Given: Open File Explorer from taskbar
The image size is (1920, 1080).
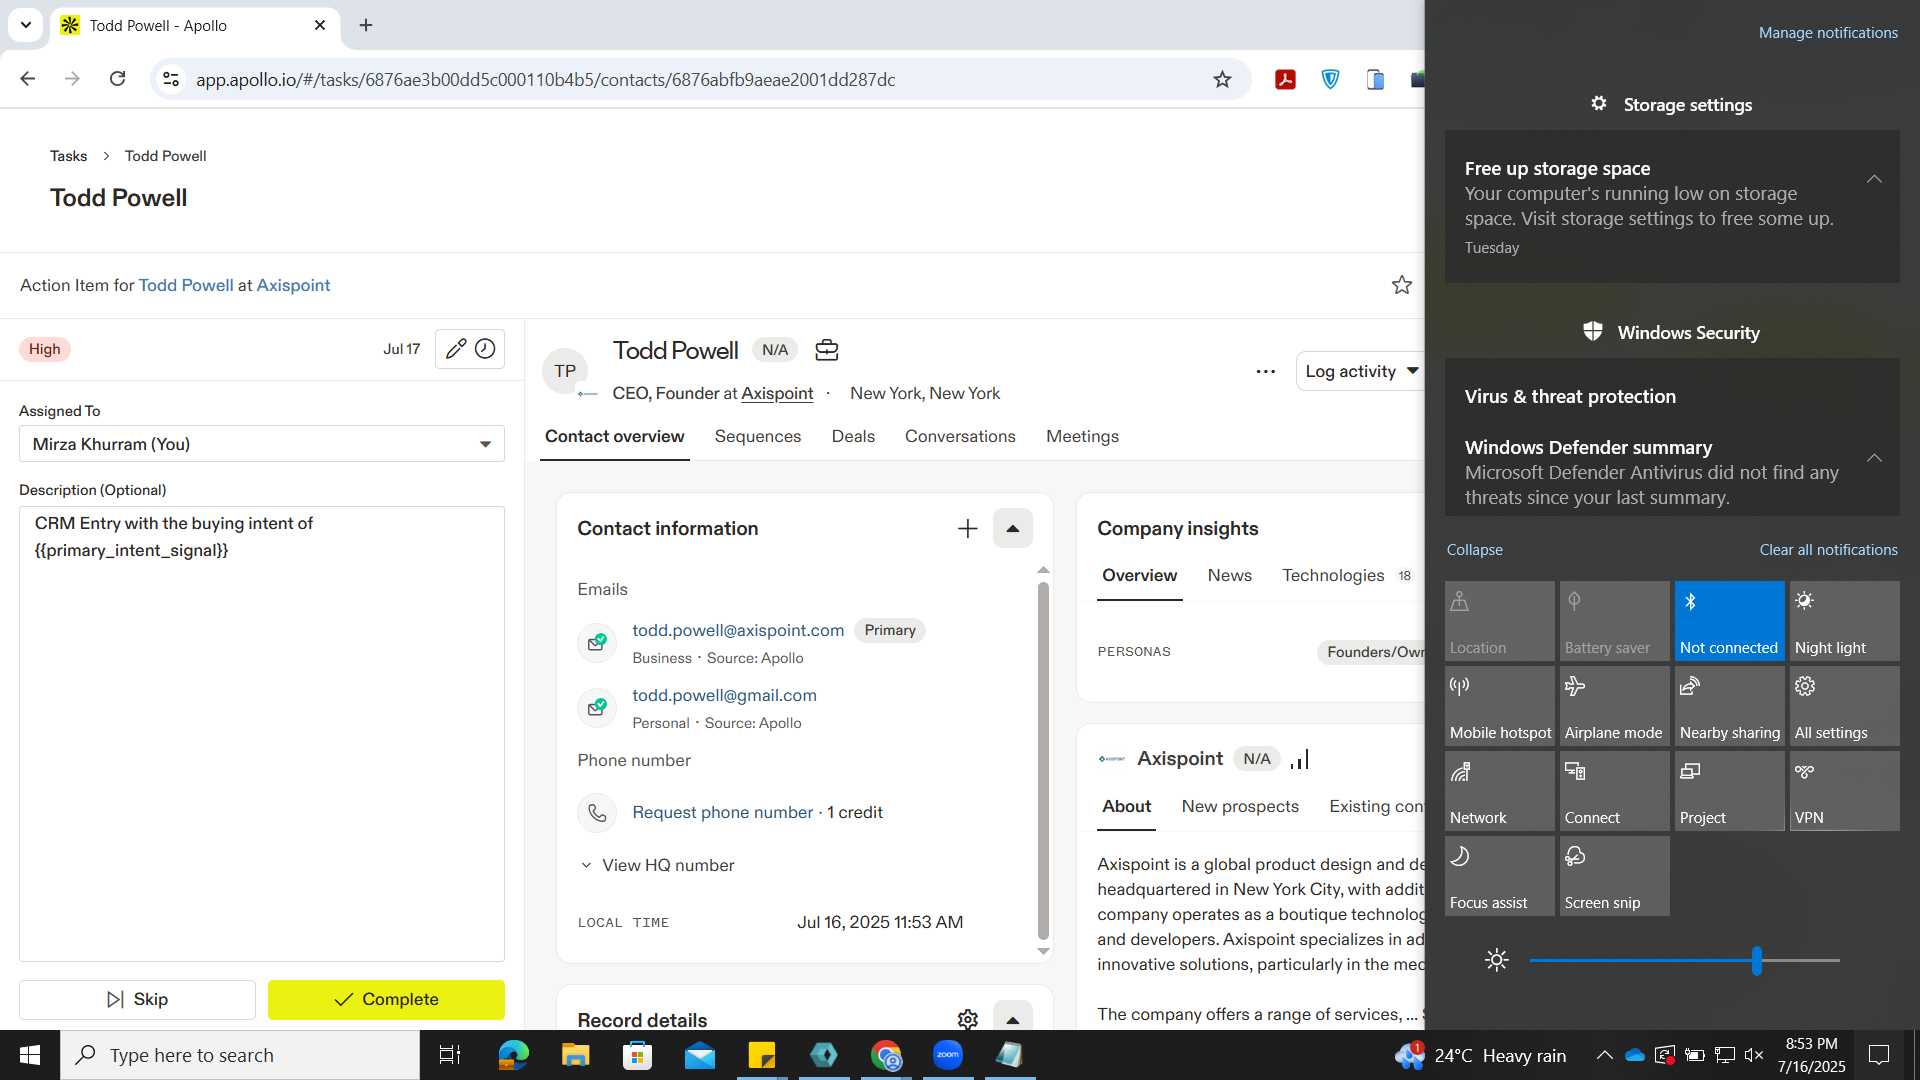Looking at the screenshot, I should pos(575,1055).
